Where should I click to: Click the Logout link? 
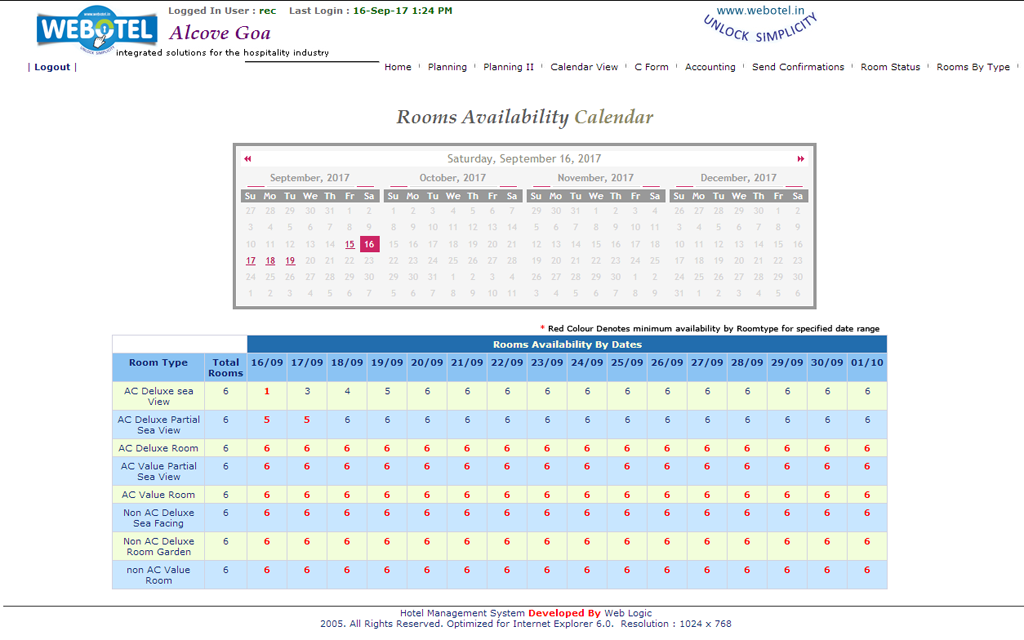tap(52, 67)
